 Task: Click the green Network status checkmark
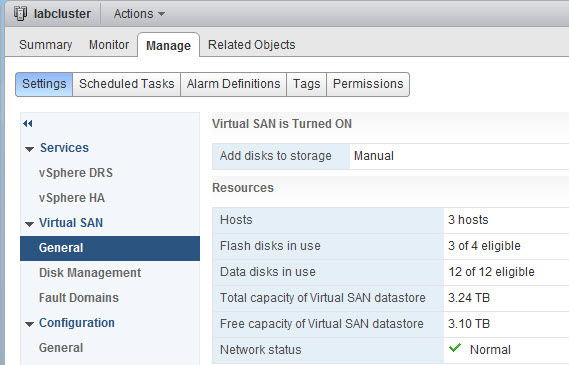tap(455, 348)
